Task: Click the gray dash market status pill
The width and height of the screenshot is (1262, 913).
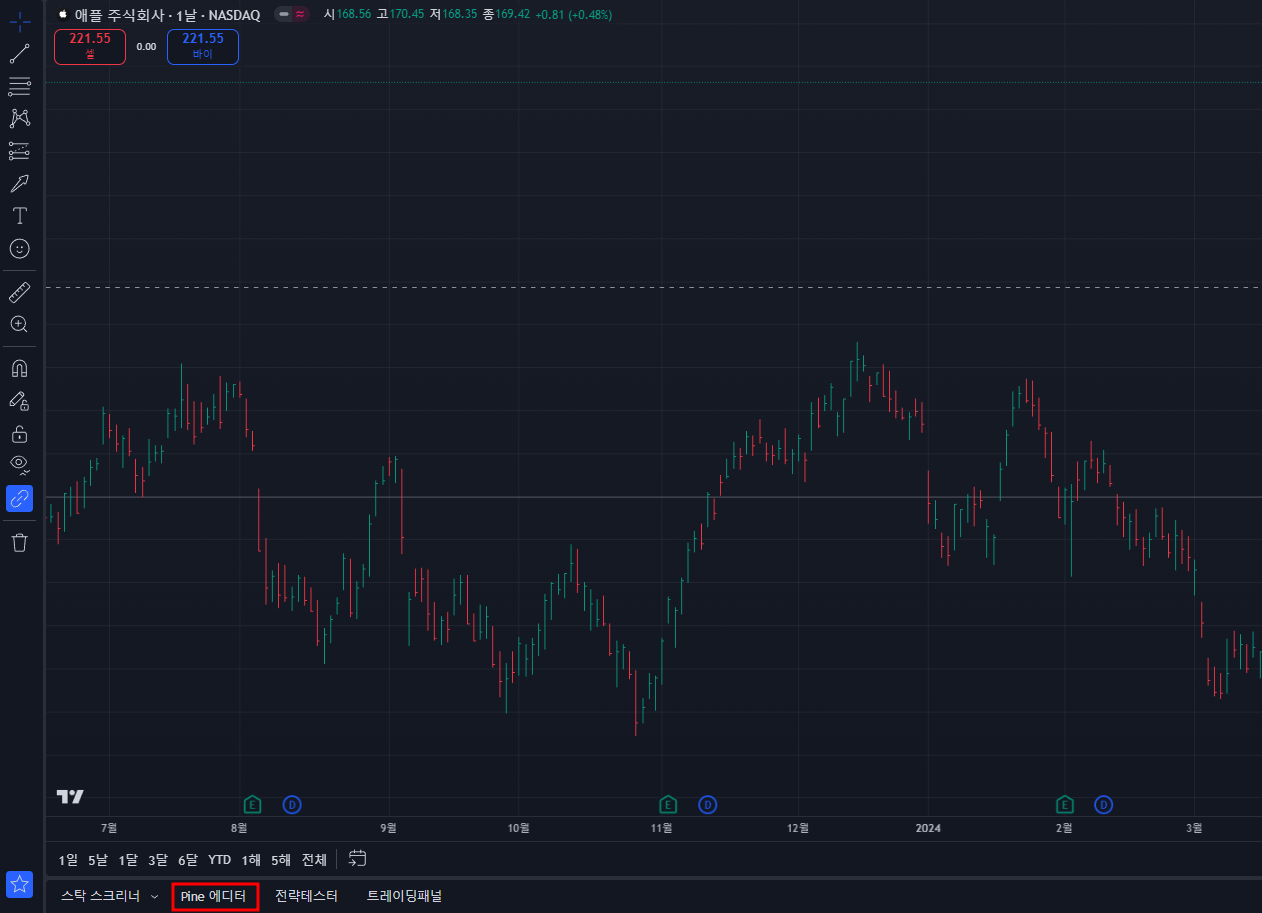Action: (x=283, y=15)
